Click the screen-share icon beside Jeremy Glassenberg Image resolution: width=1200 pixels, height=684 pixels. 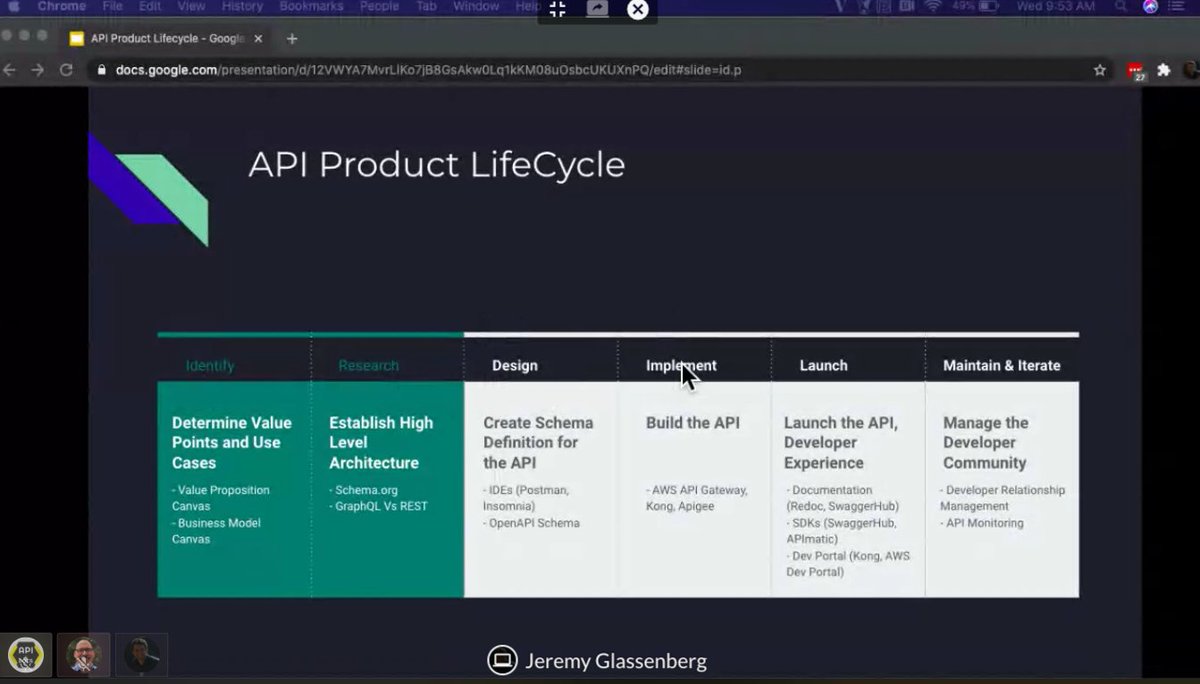(x=501, y=660)
